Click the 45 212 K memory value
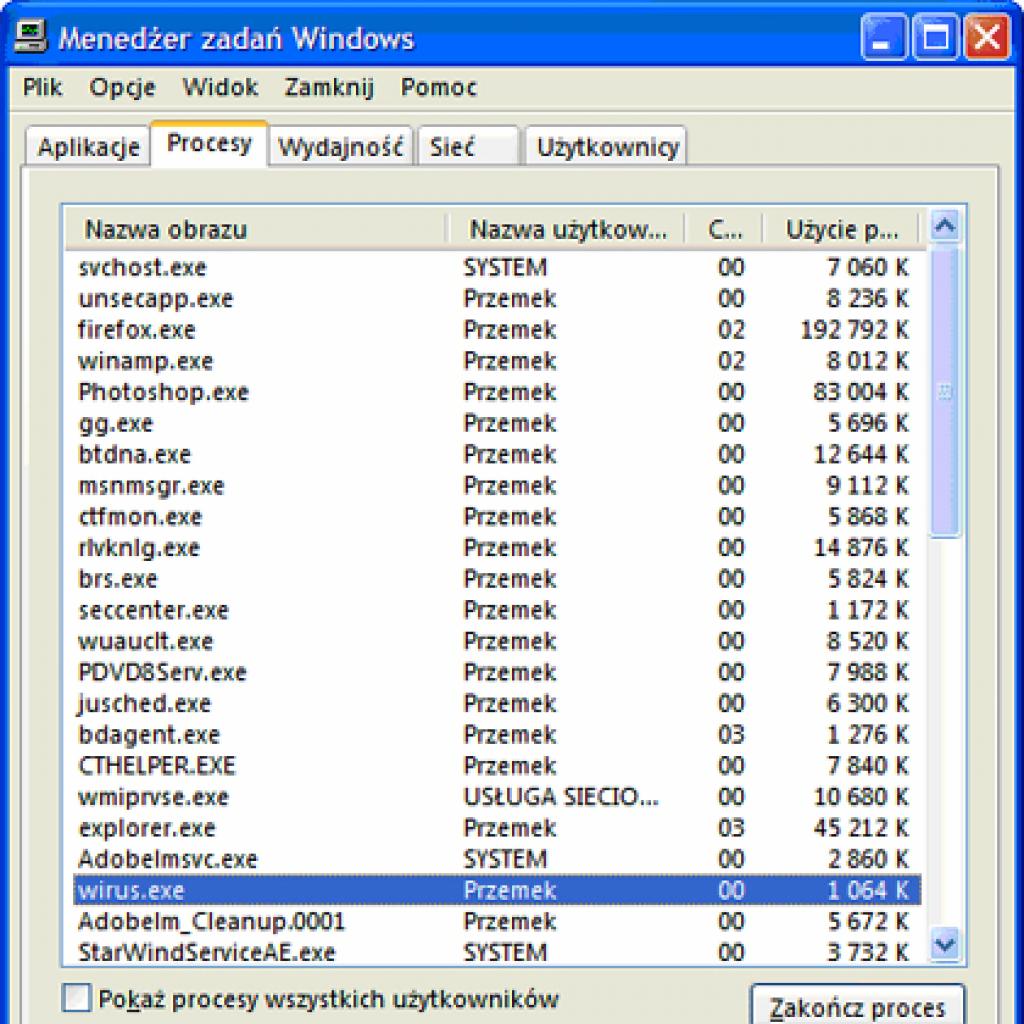This screenshot has height=1024, width=1024. pyautogui.click(x=861, y=828)
